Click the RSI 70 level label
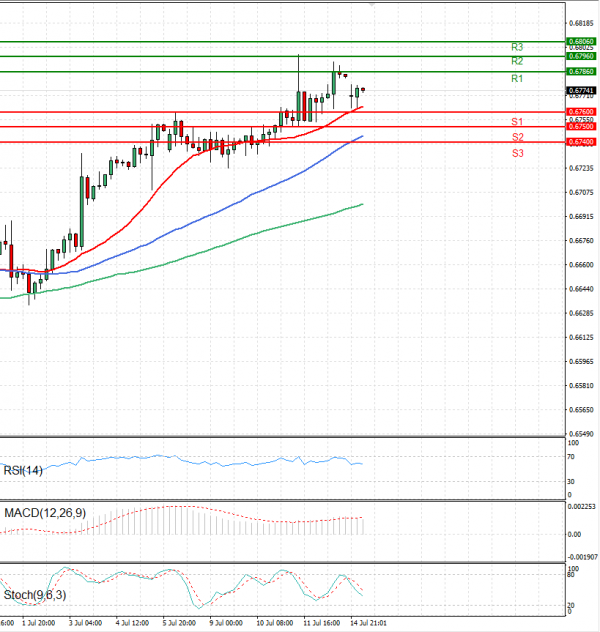600x632 pixels. (x=571, y=457)
